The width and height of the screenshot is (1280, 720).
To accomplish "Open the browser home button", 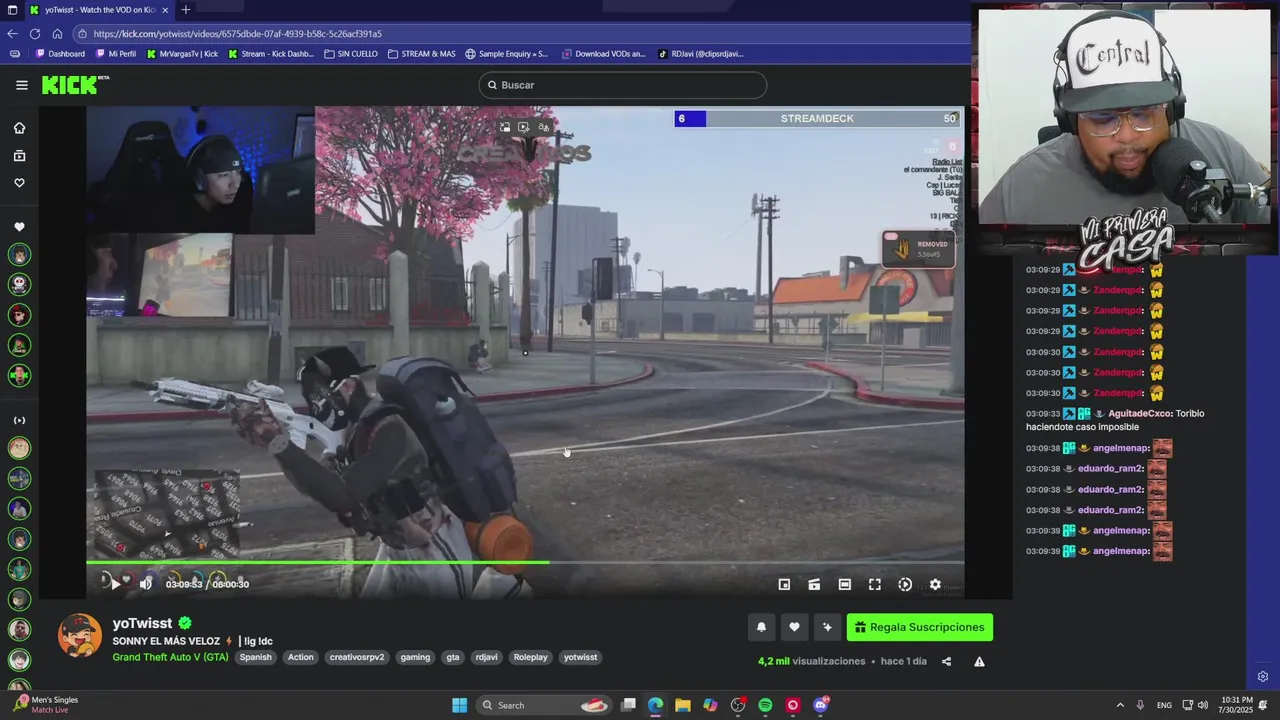I will [x=57, y=33].
